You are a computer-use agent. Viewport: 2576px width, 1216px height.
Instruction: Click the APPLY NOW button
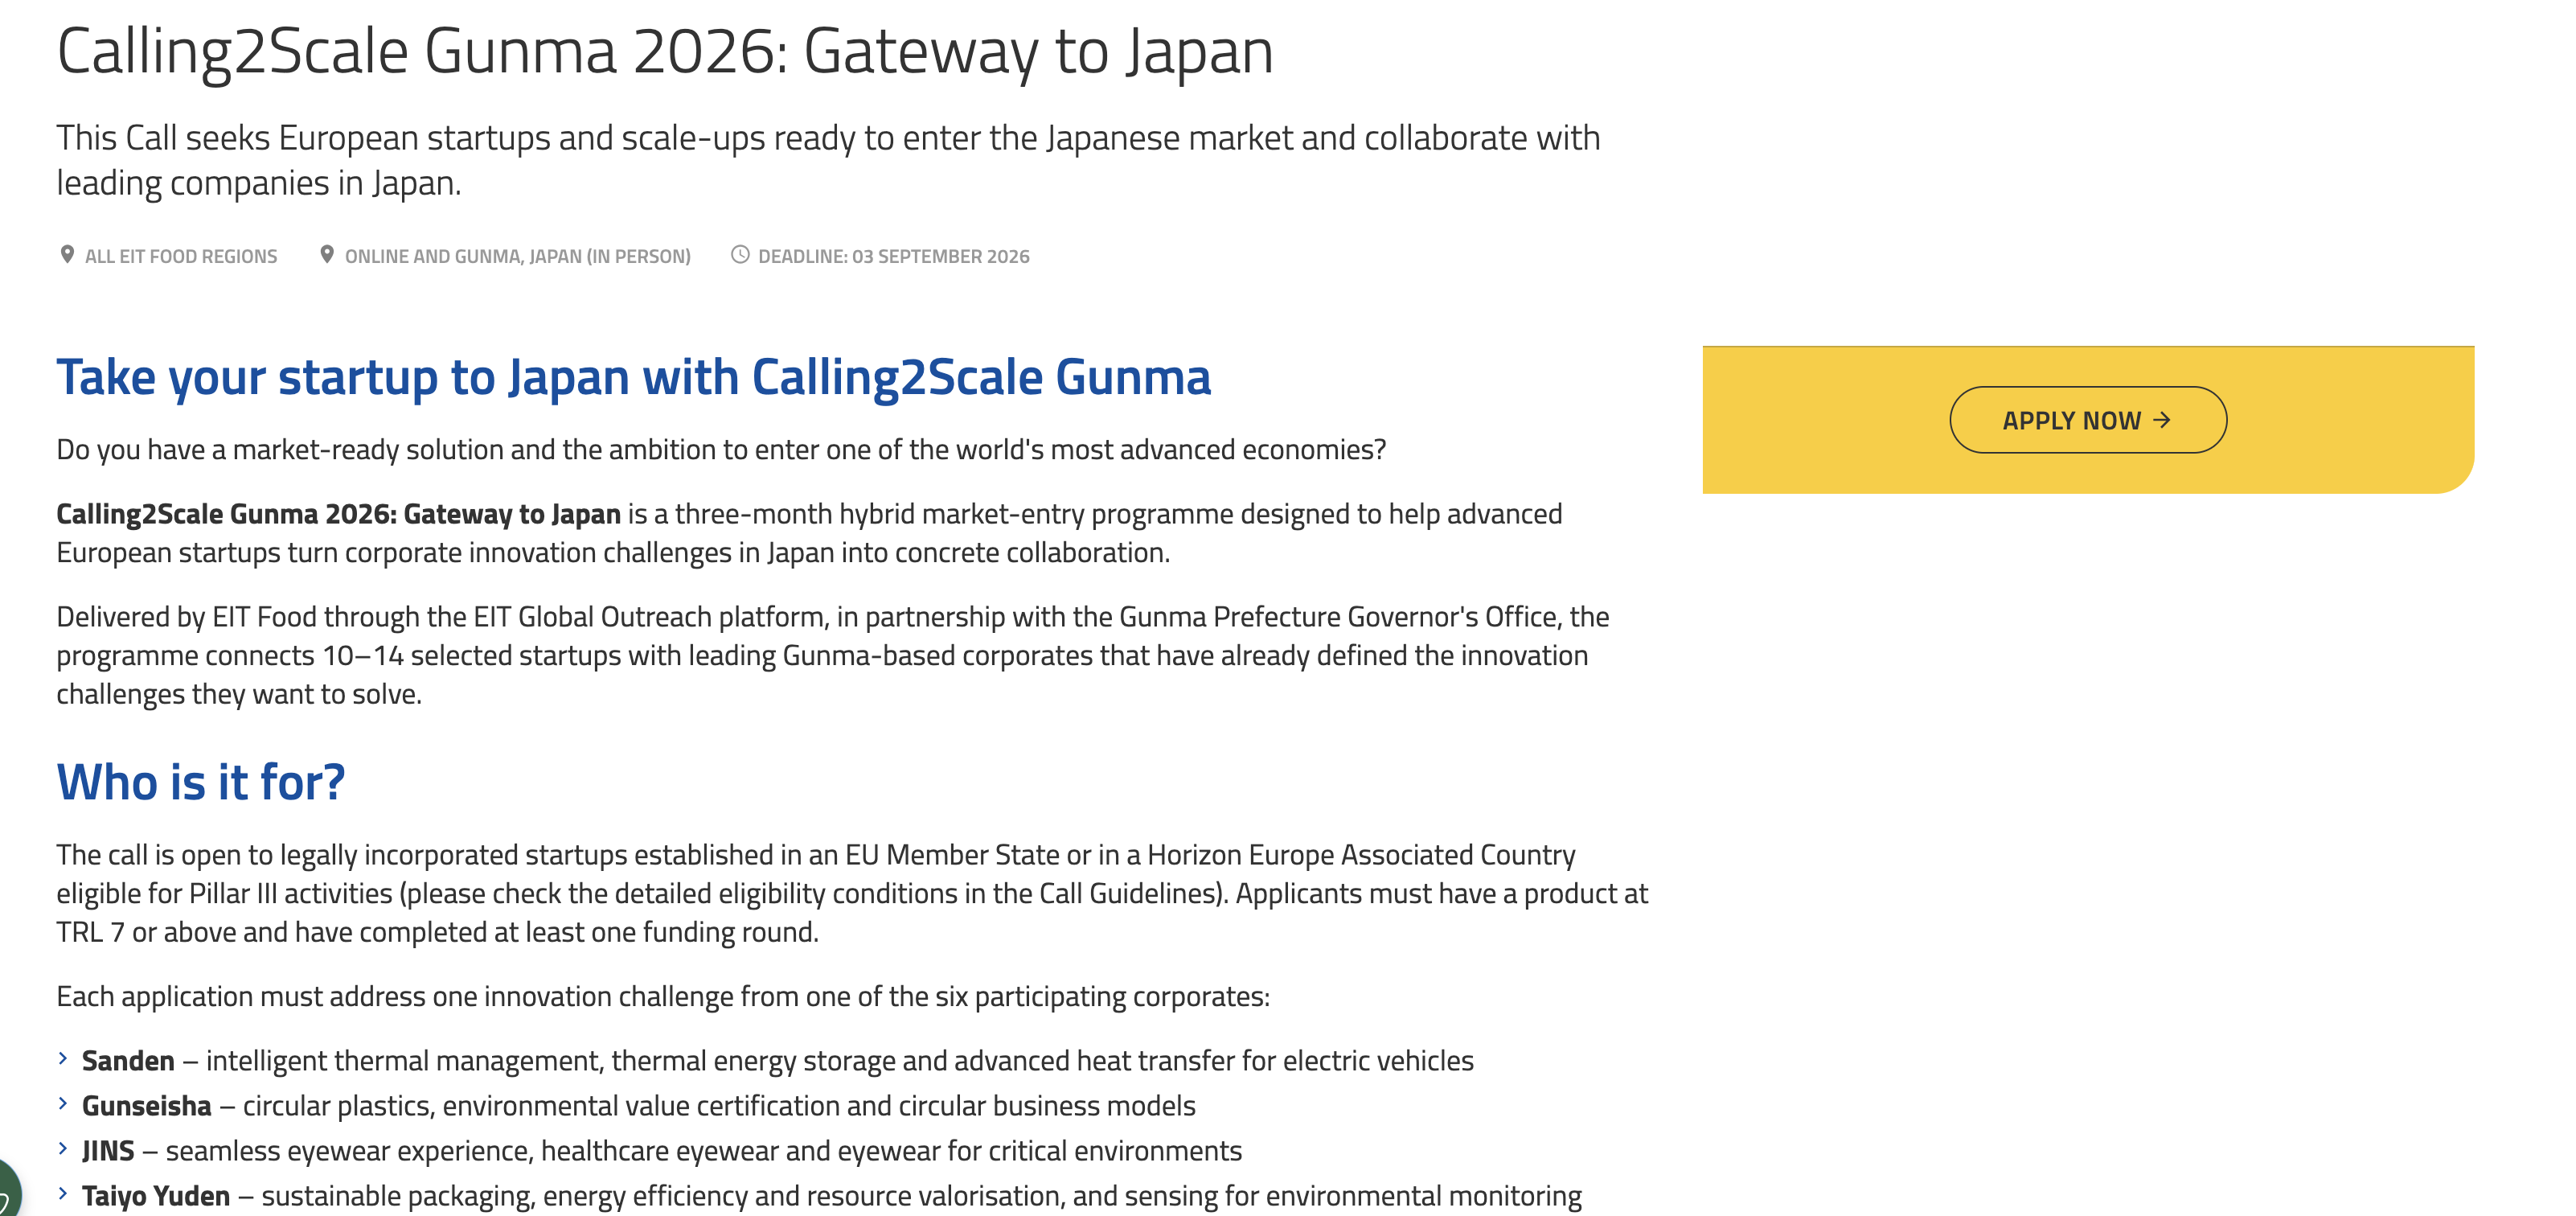[2087, 420]
